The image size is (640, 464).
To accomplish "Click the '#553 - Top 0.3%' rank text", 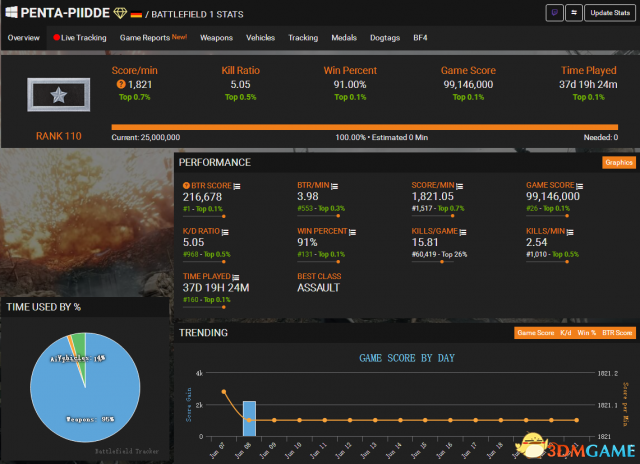I will pos(321,209).
